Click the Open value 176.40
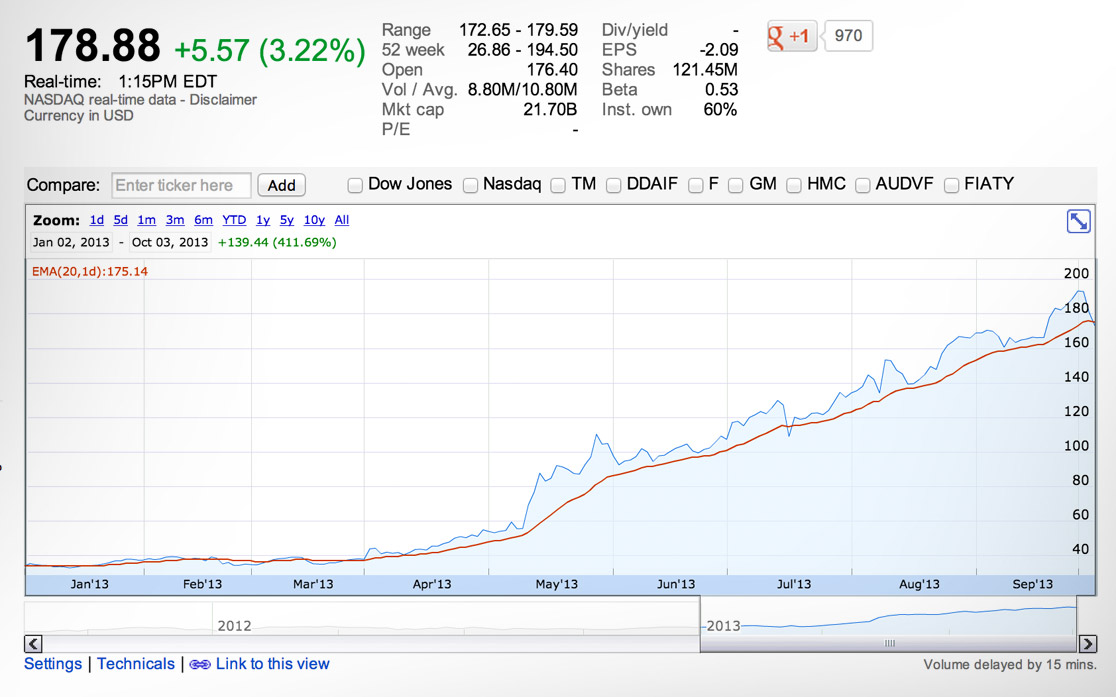This screenshot has width=1116, height=697. pos(552,70)
